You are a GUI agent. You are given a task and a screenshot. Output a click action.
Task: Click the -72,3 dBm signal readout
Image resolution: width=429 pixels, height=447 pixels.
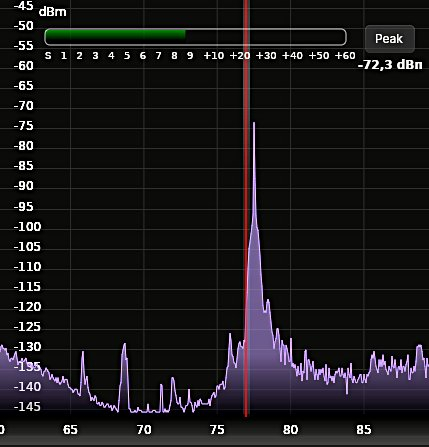click(390, 65)
